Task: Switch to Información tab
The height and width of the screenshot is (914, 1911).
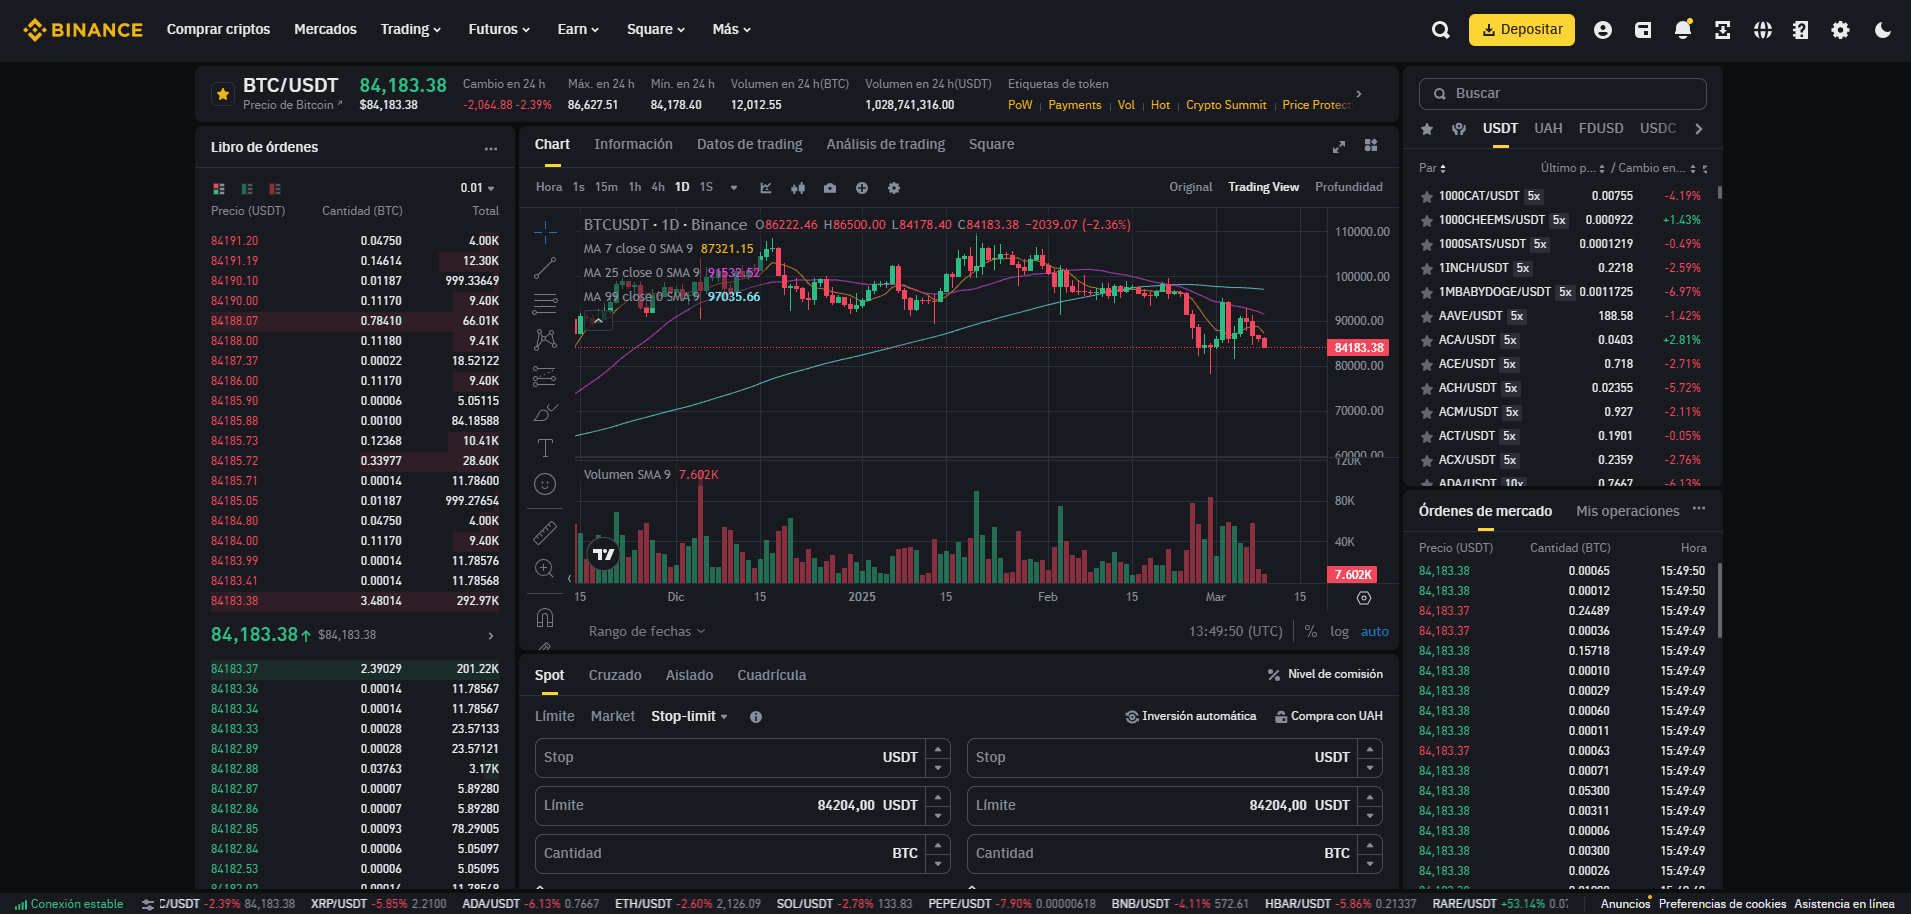Action: 633,145
